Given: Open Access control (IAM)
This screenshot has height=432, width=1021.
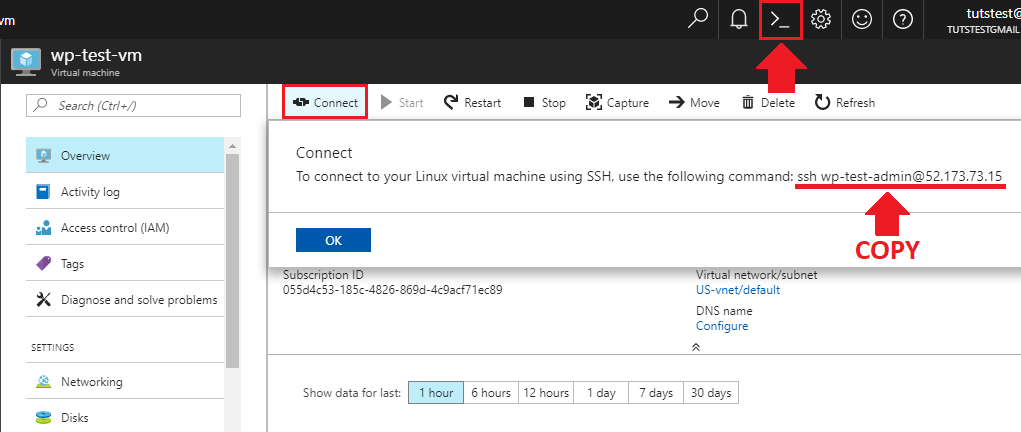Looking at the screenshot, I should point(125,228).
